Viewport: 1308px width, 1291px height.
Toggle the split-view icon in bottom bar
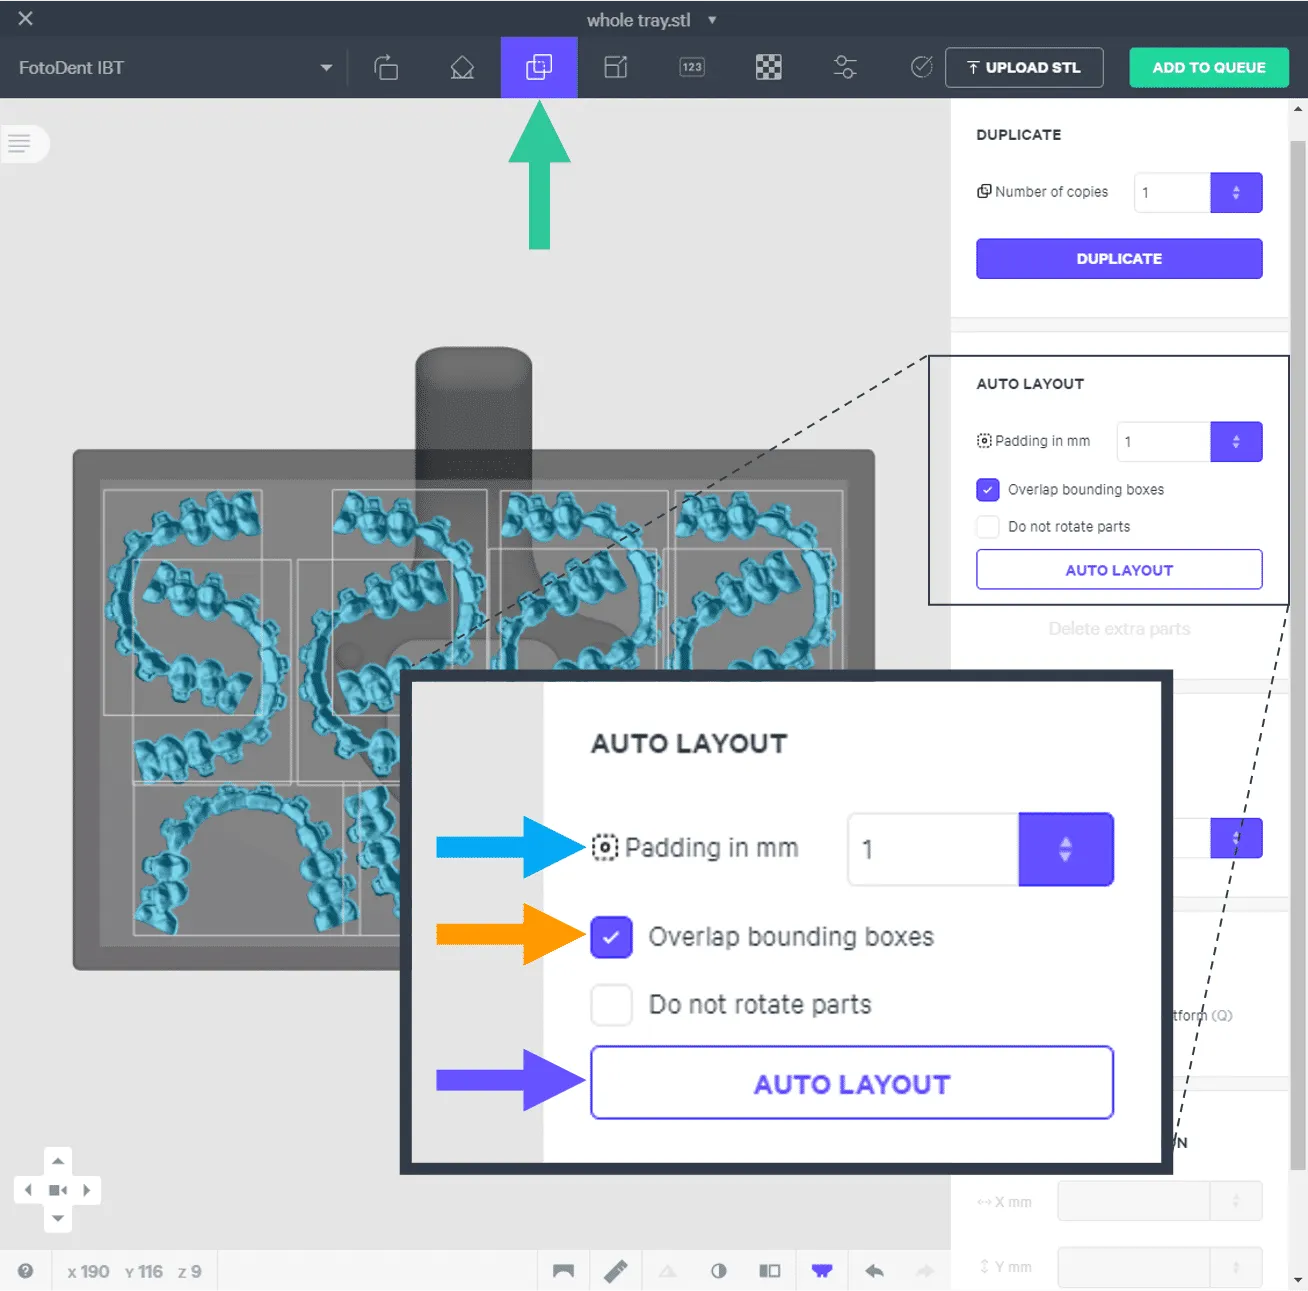tap(770, 1271)
